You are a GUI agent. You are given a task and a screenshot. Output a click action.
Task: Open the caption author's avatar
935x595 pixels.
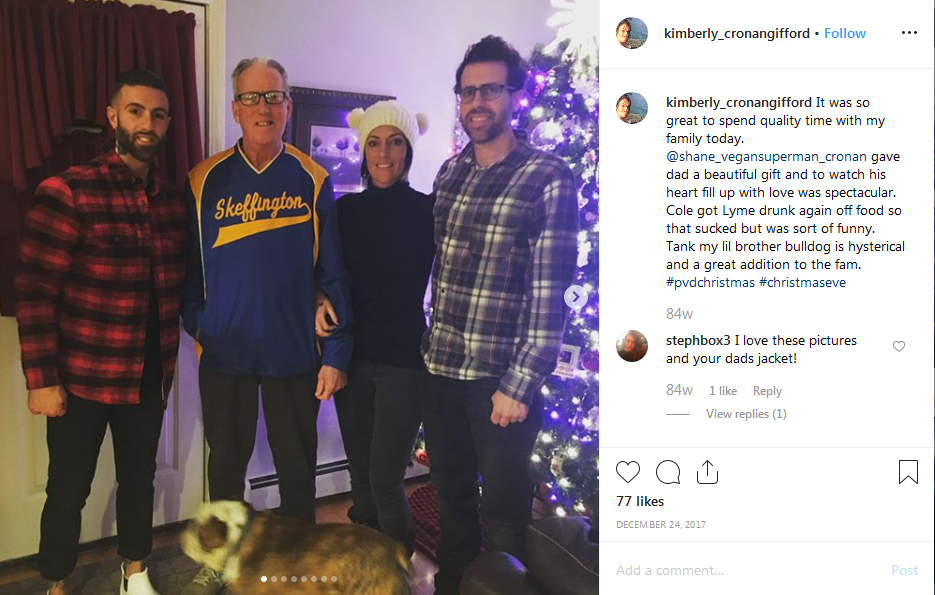click(x=631, y=108)
